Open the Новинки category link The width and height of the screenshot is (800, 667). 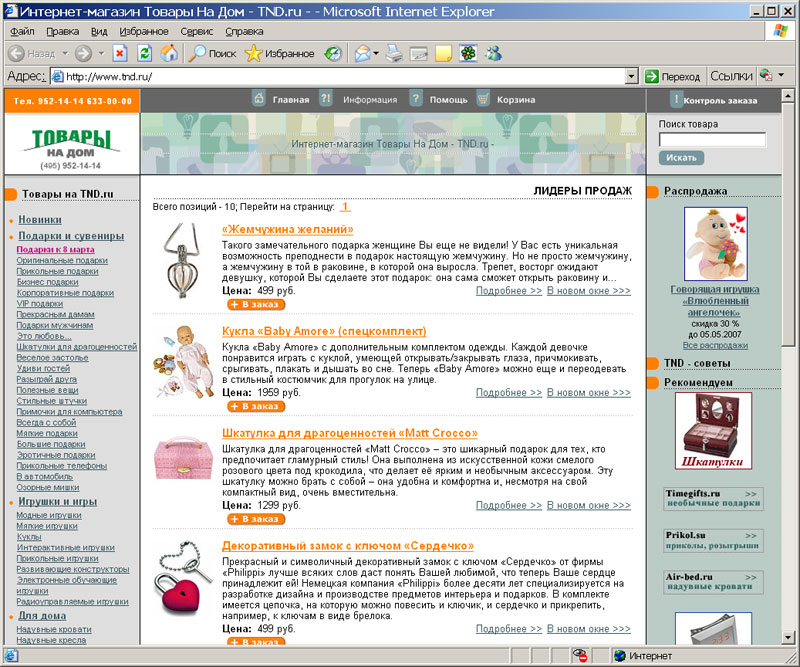40,219
